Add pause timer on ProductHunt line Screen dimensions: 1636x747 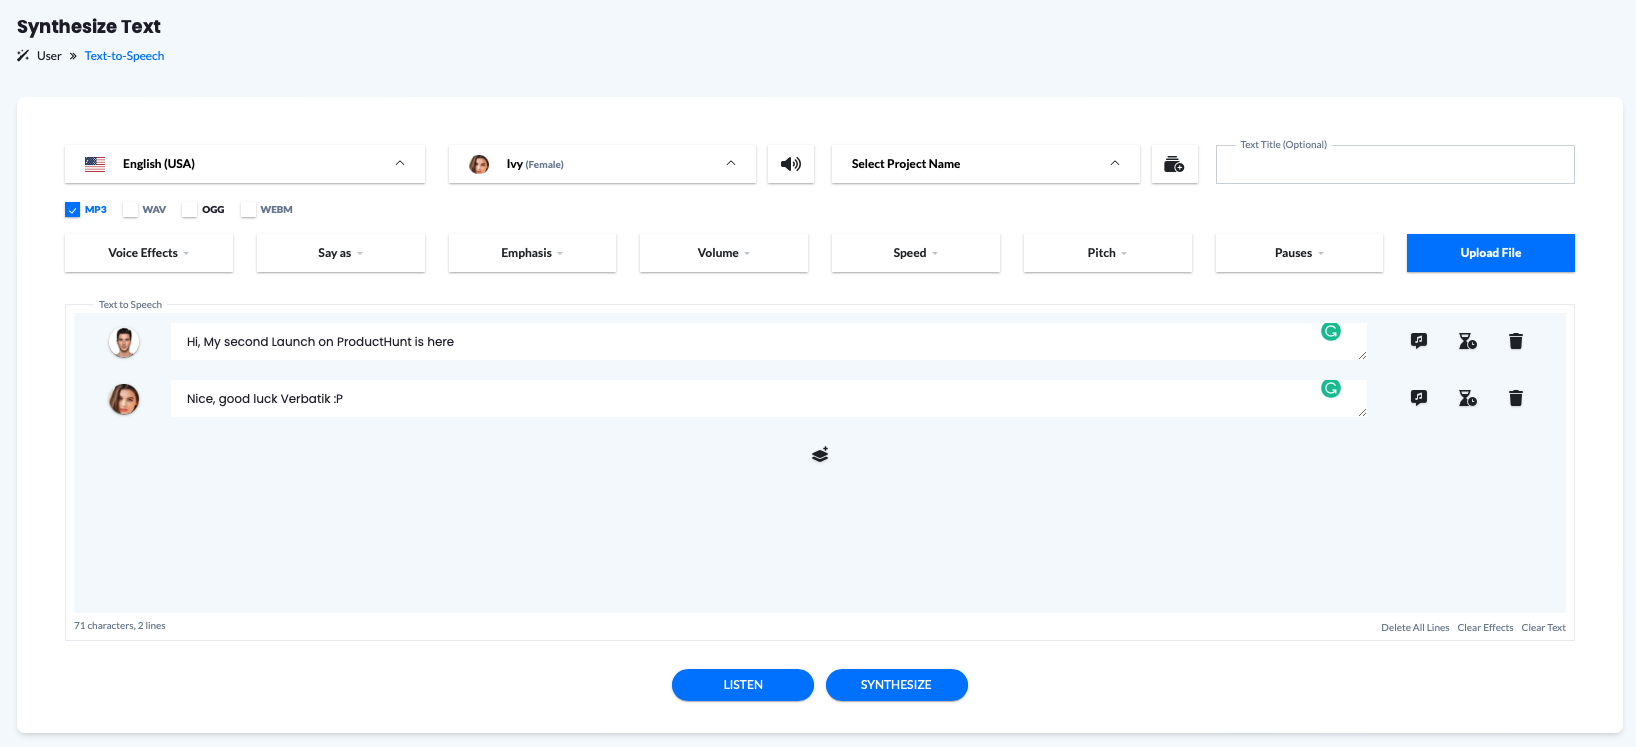1467,341
